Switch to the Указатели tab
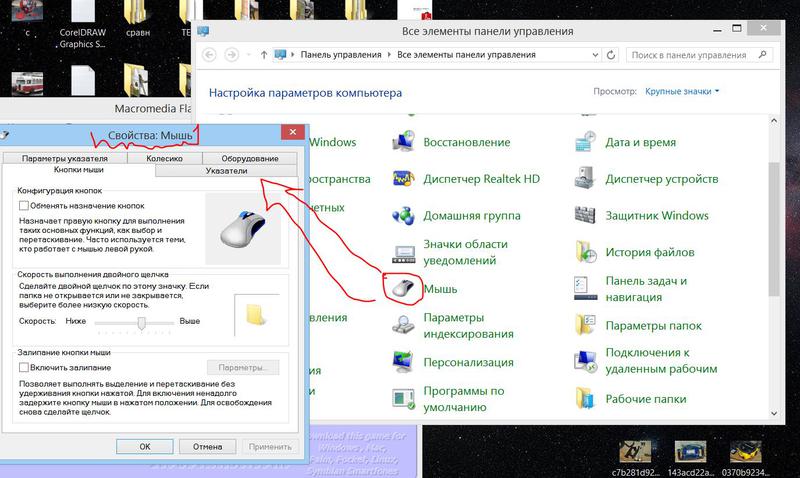The width and height of the screenshot is (800, 478). point(227,170)
